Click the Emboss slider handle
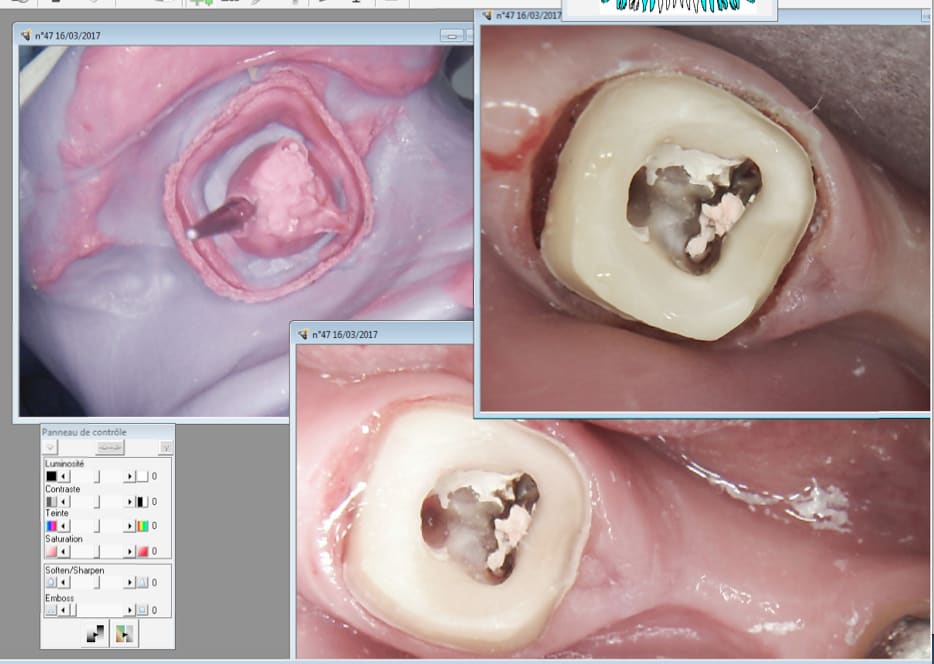 (71, 609)
